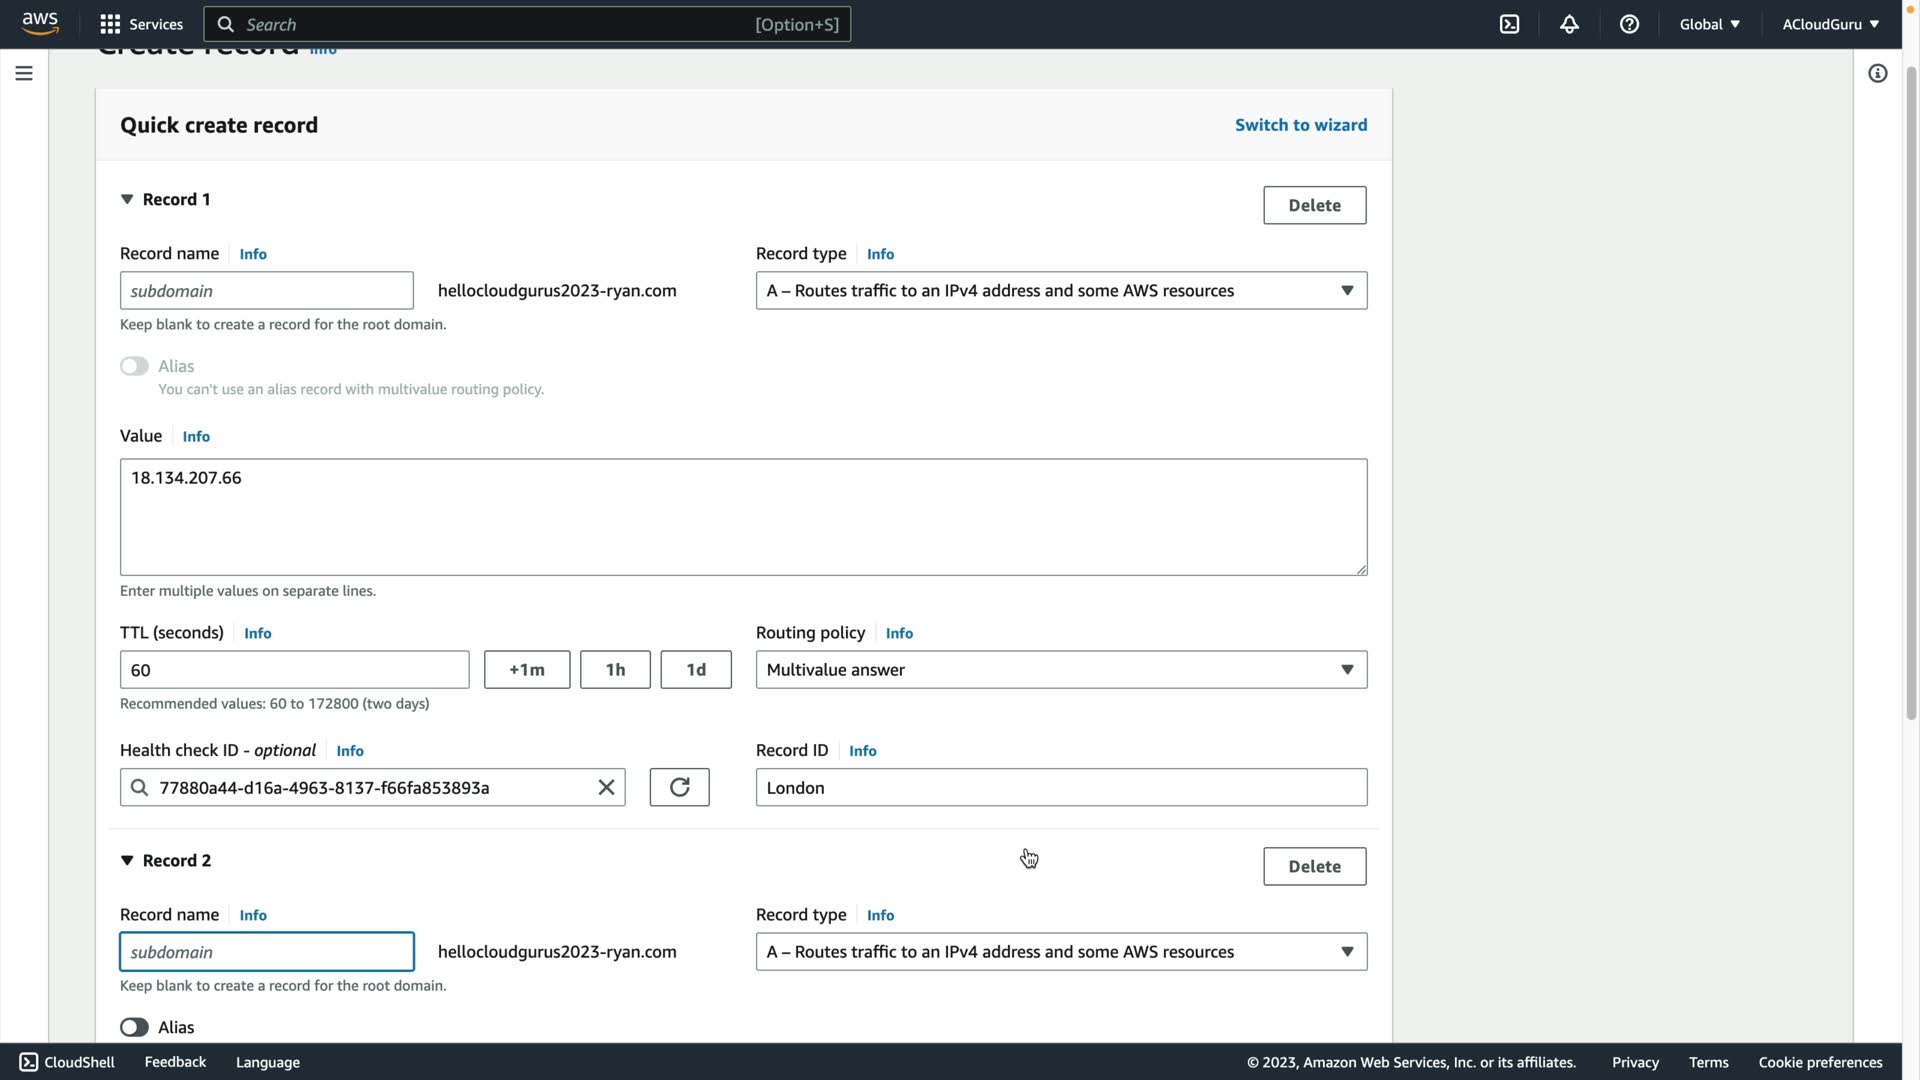
Task: Open the ACloudGuru account menu
Action: click(x=1829, y=24)
